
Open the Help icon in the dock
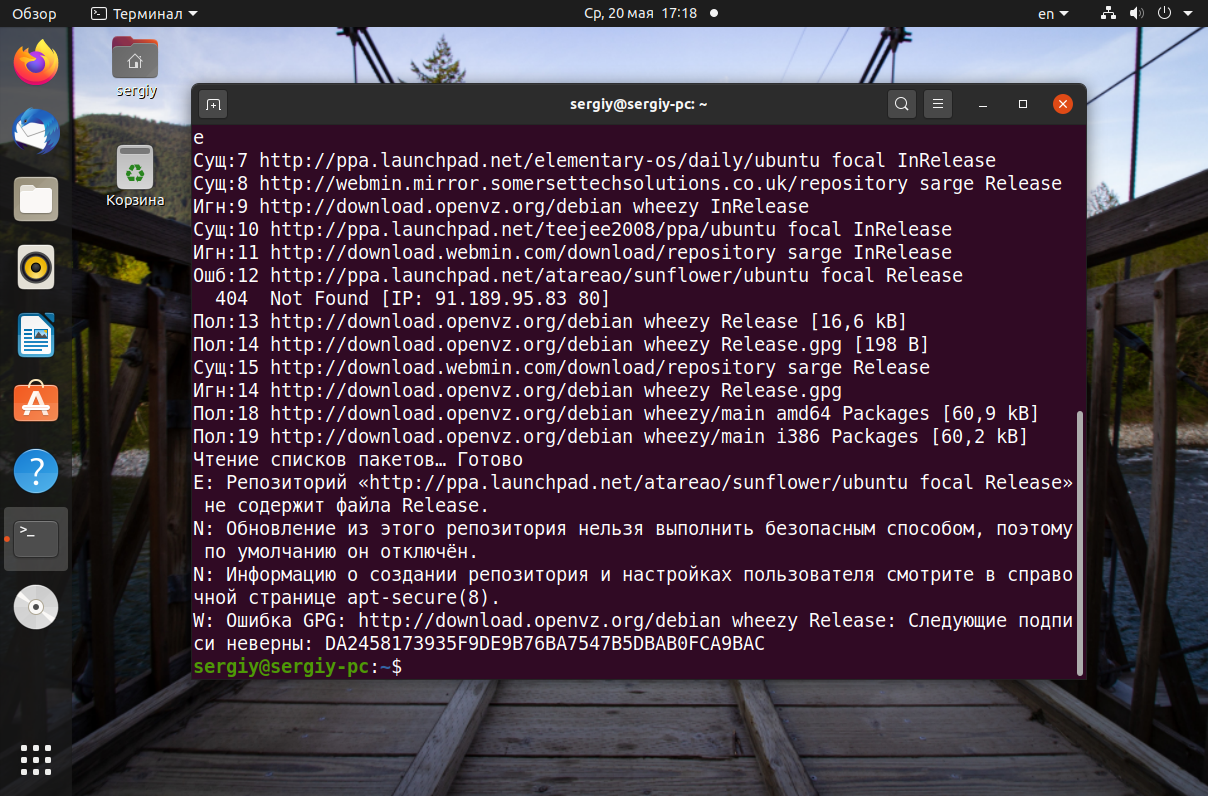[x=36, y=471]
